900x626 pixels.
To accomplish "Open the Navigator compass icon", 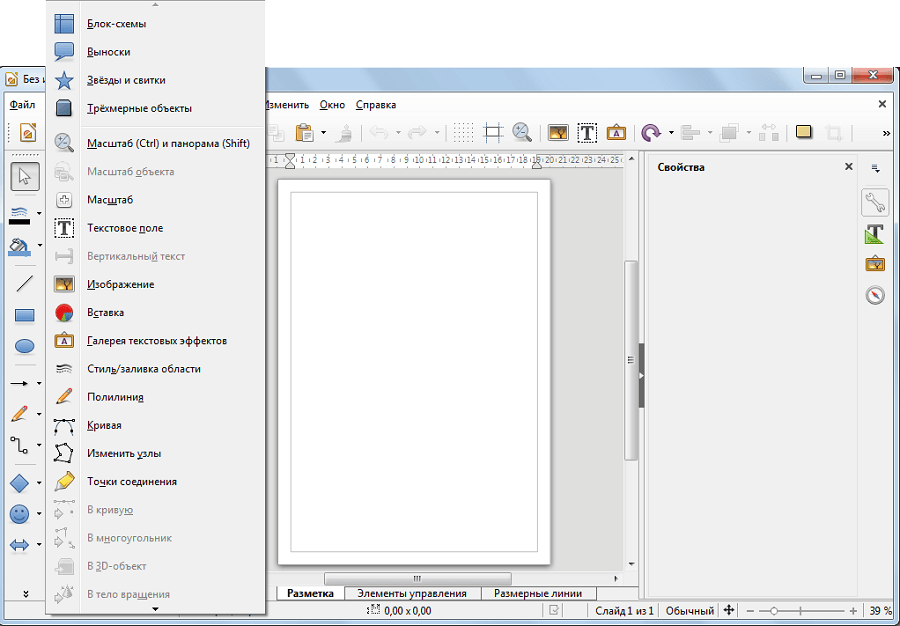I will (x=875, y=295).
